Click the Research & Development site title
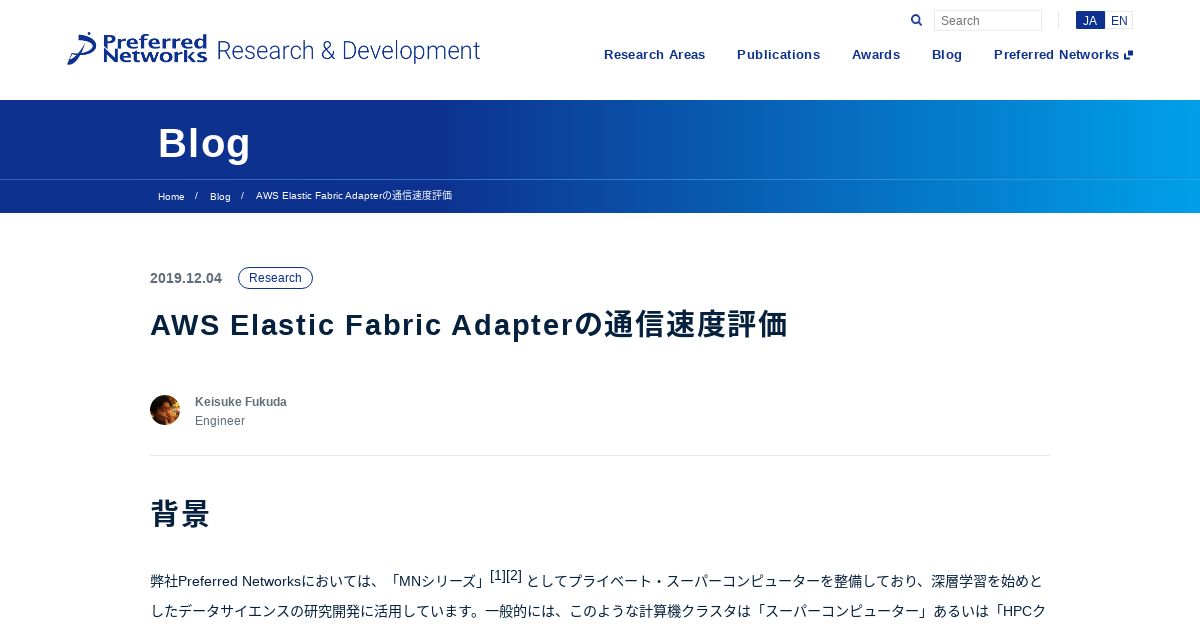The width and height of the screenshot is (1200, 630). point(348,51)
